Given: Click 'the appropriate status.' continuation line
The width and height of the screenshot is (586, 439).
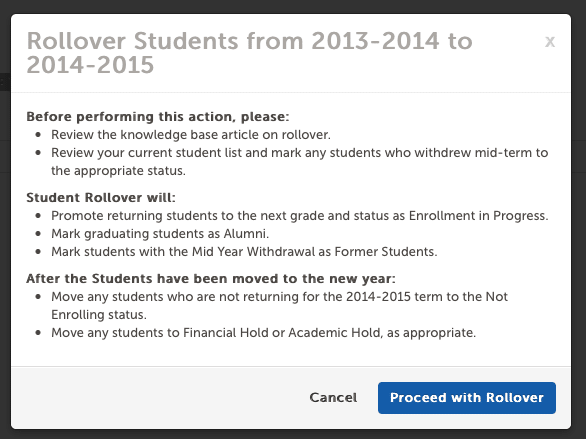Looking at the screenshot, I should point(118,171).
